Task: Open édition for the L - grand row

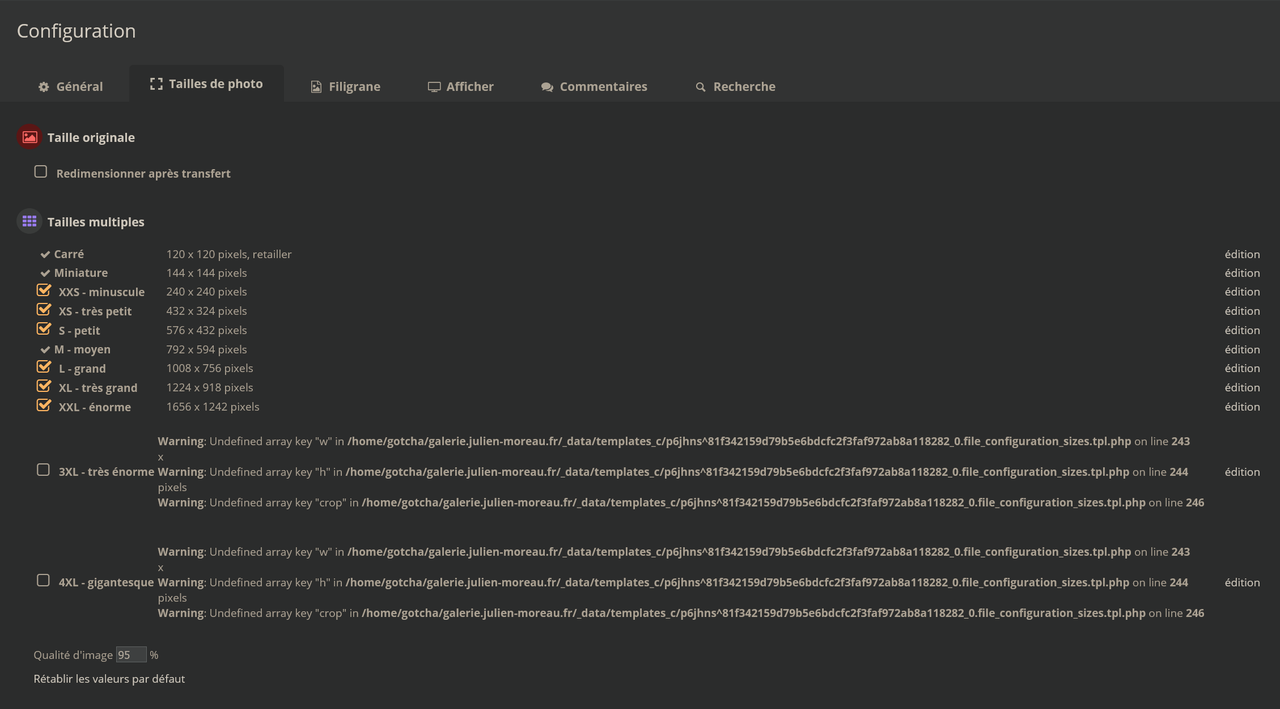Action: pyautogui.click(x=1242, y=369)
